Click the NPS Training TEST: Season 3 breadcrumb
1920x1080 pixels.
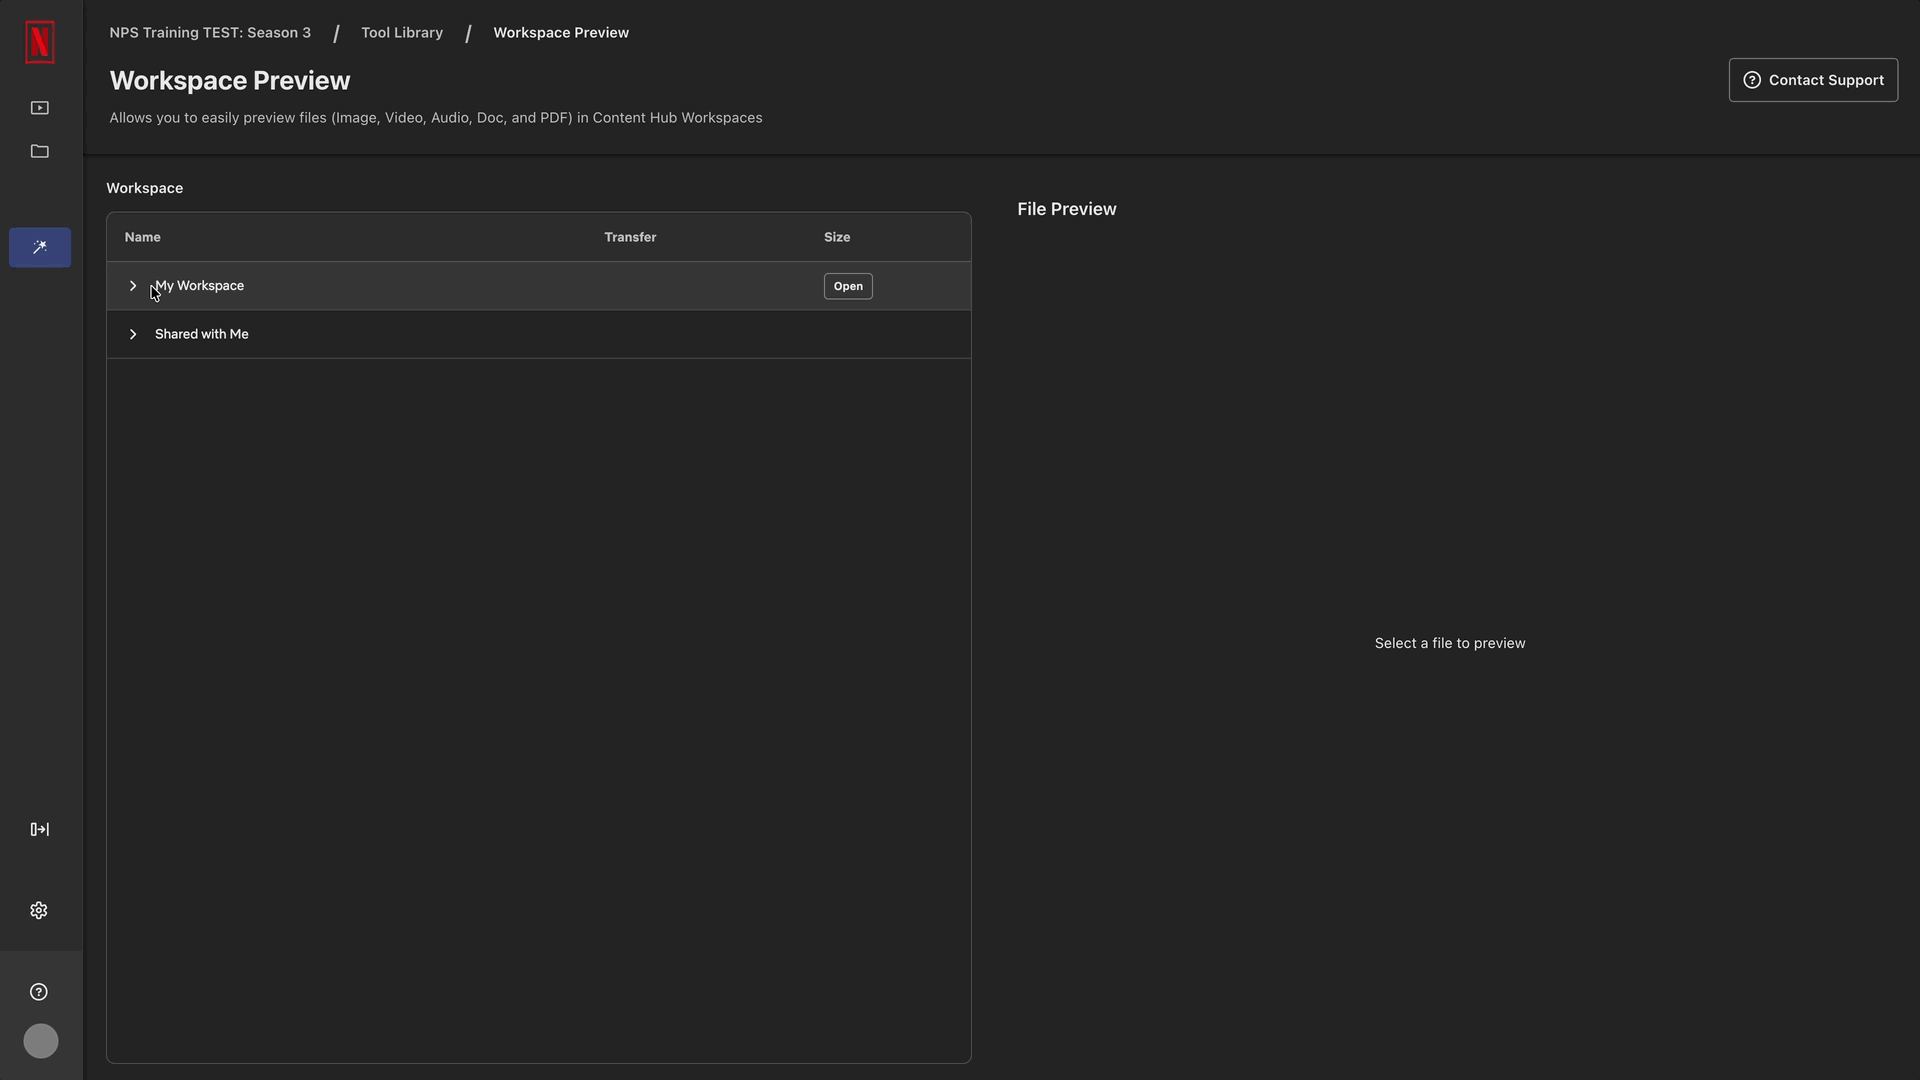coord(210,32)
